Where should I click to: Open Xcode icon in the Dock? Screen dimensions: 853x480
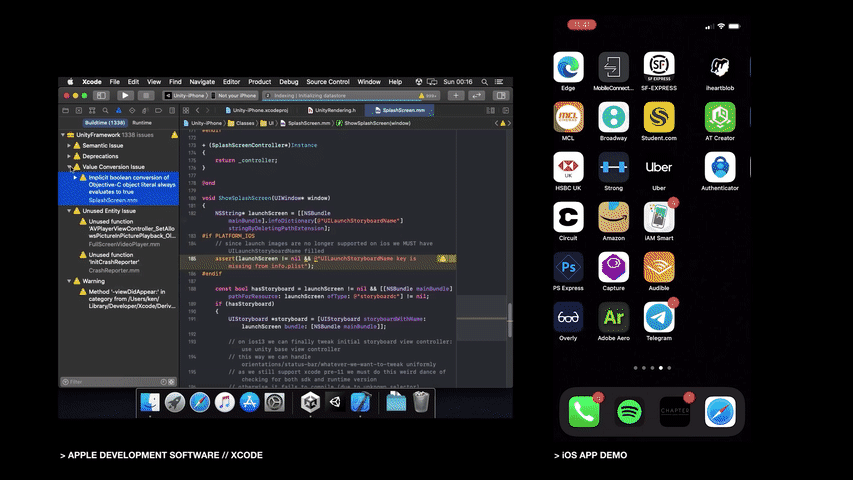point(361,402)
